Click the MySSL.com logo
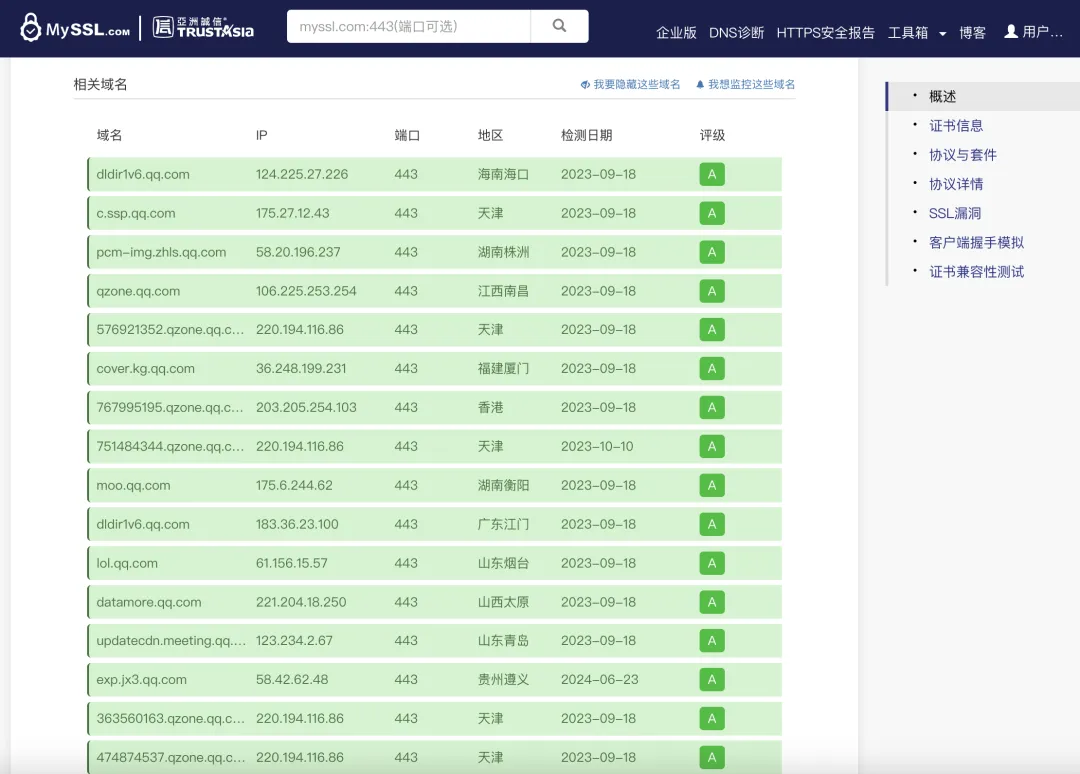Viewport: 1080px width, 774px height. pos(74,28)
